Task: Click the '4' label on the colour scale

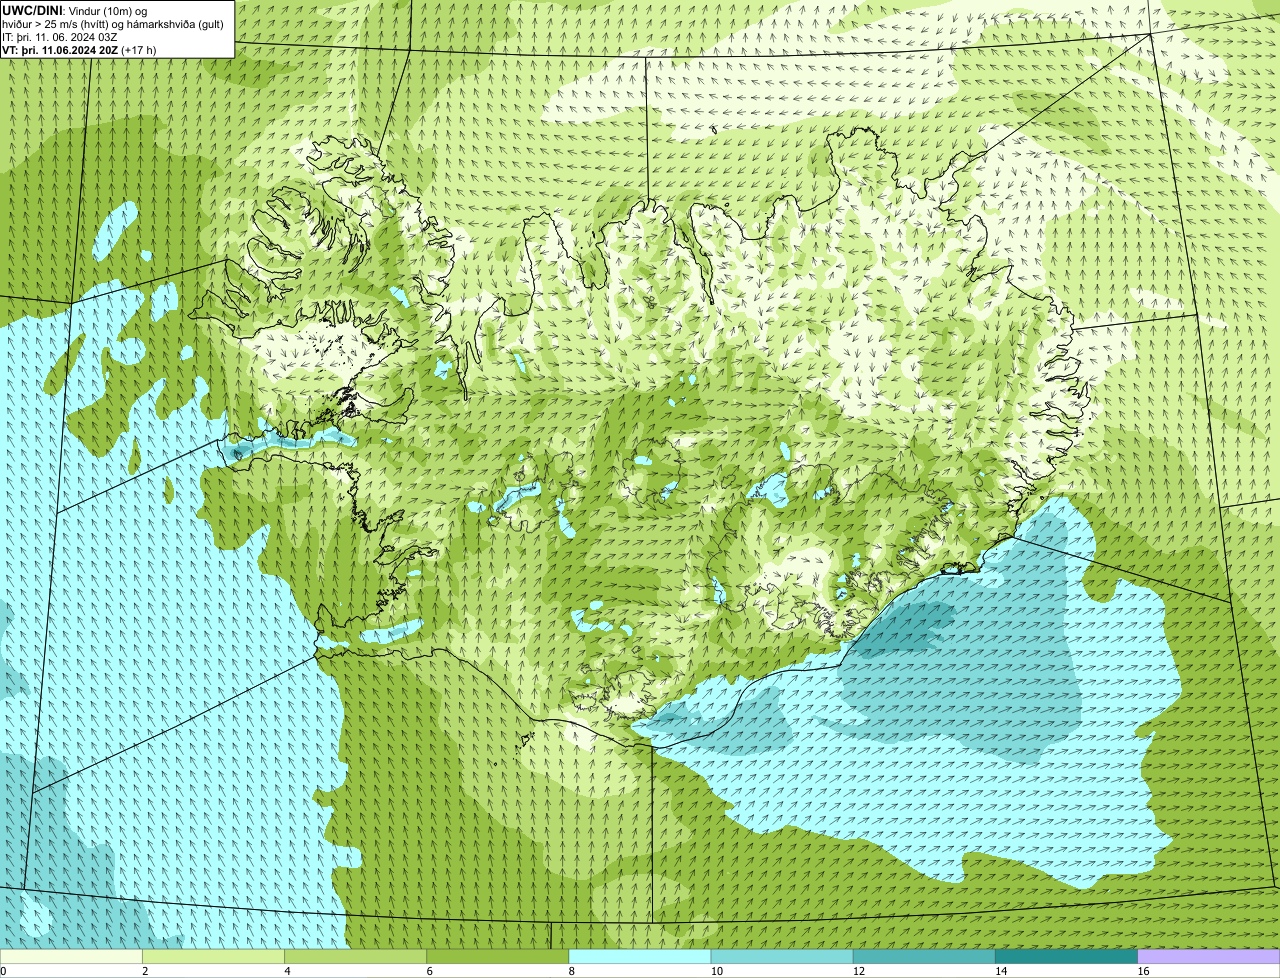Action: (x=287, y=971)
